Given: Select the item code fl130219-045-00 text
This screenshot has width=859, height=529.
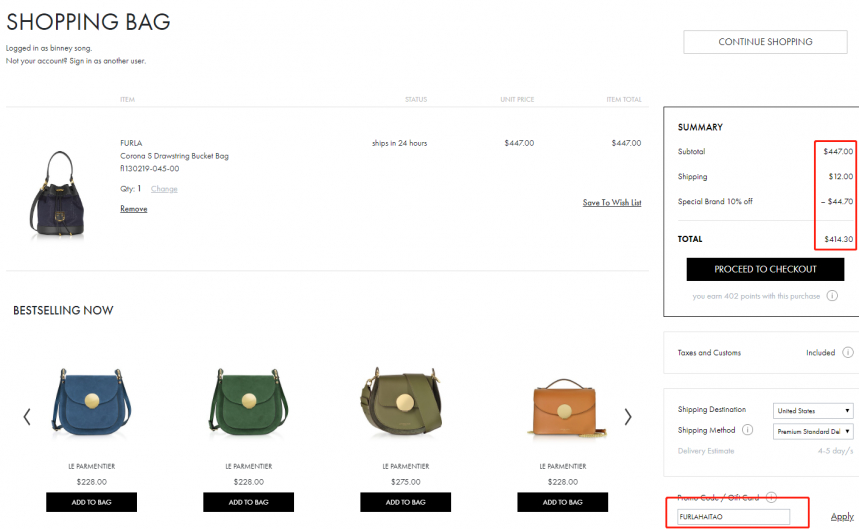Looking at the screenshot, I should [150, 169].
